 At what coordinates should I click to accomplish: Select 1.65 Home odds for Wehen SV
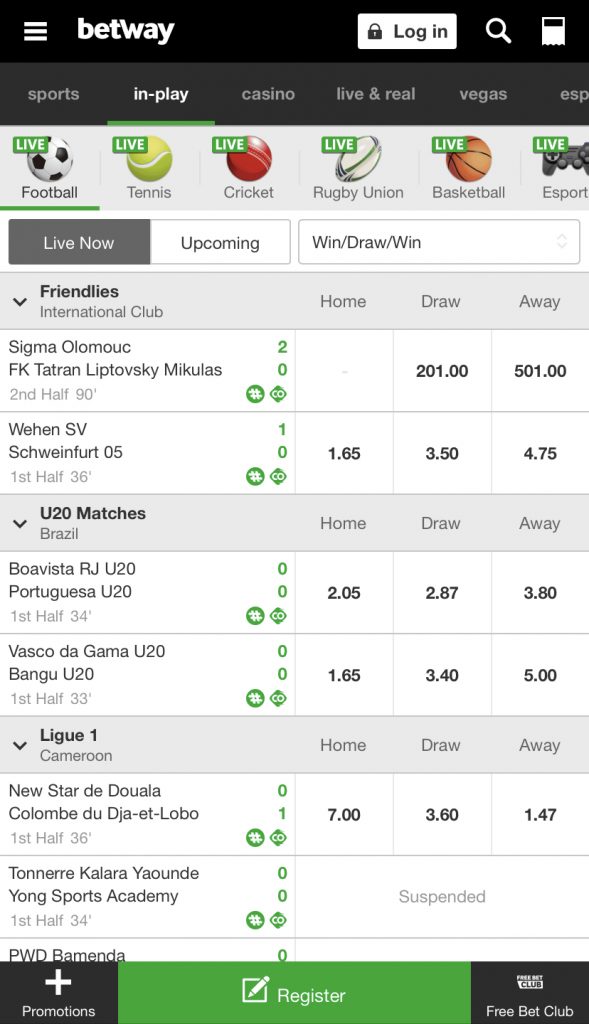[344, 453]
